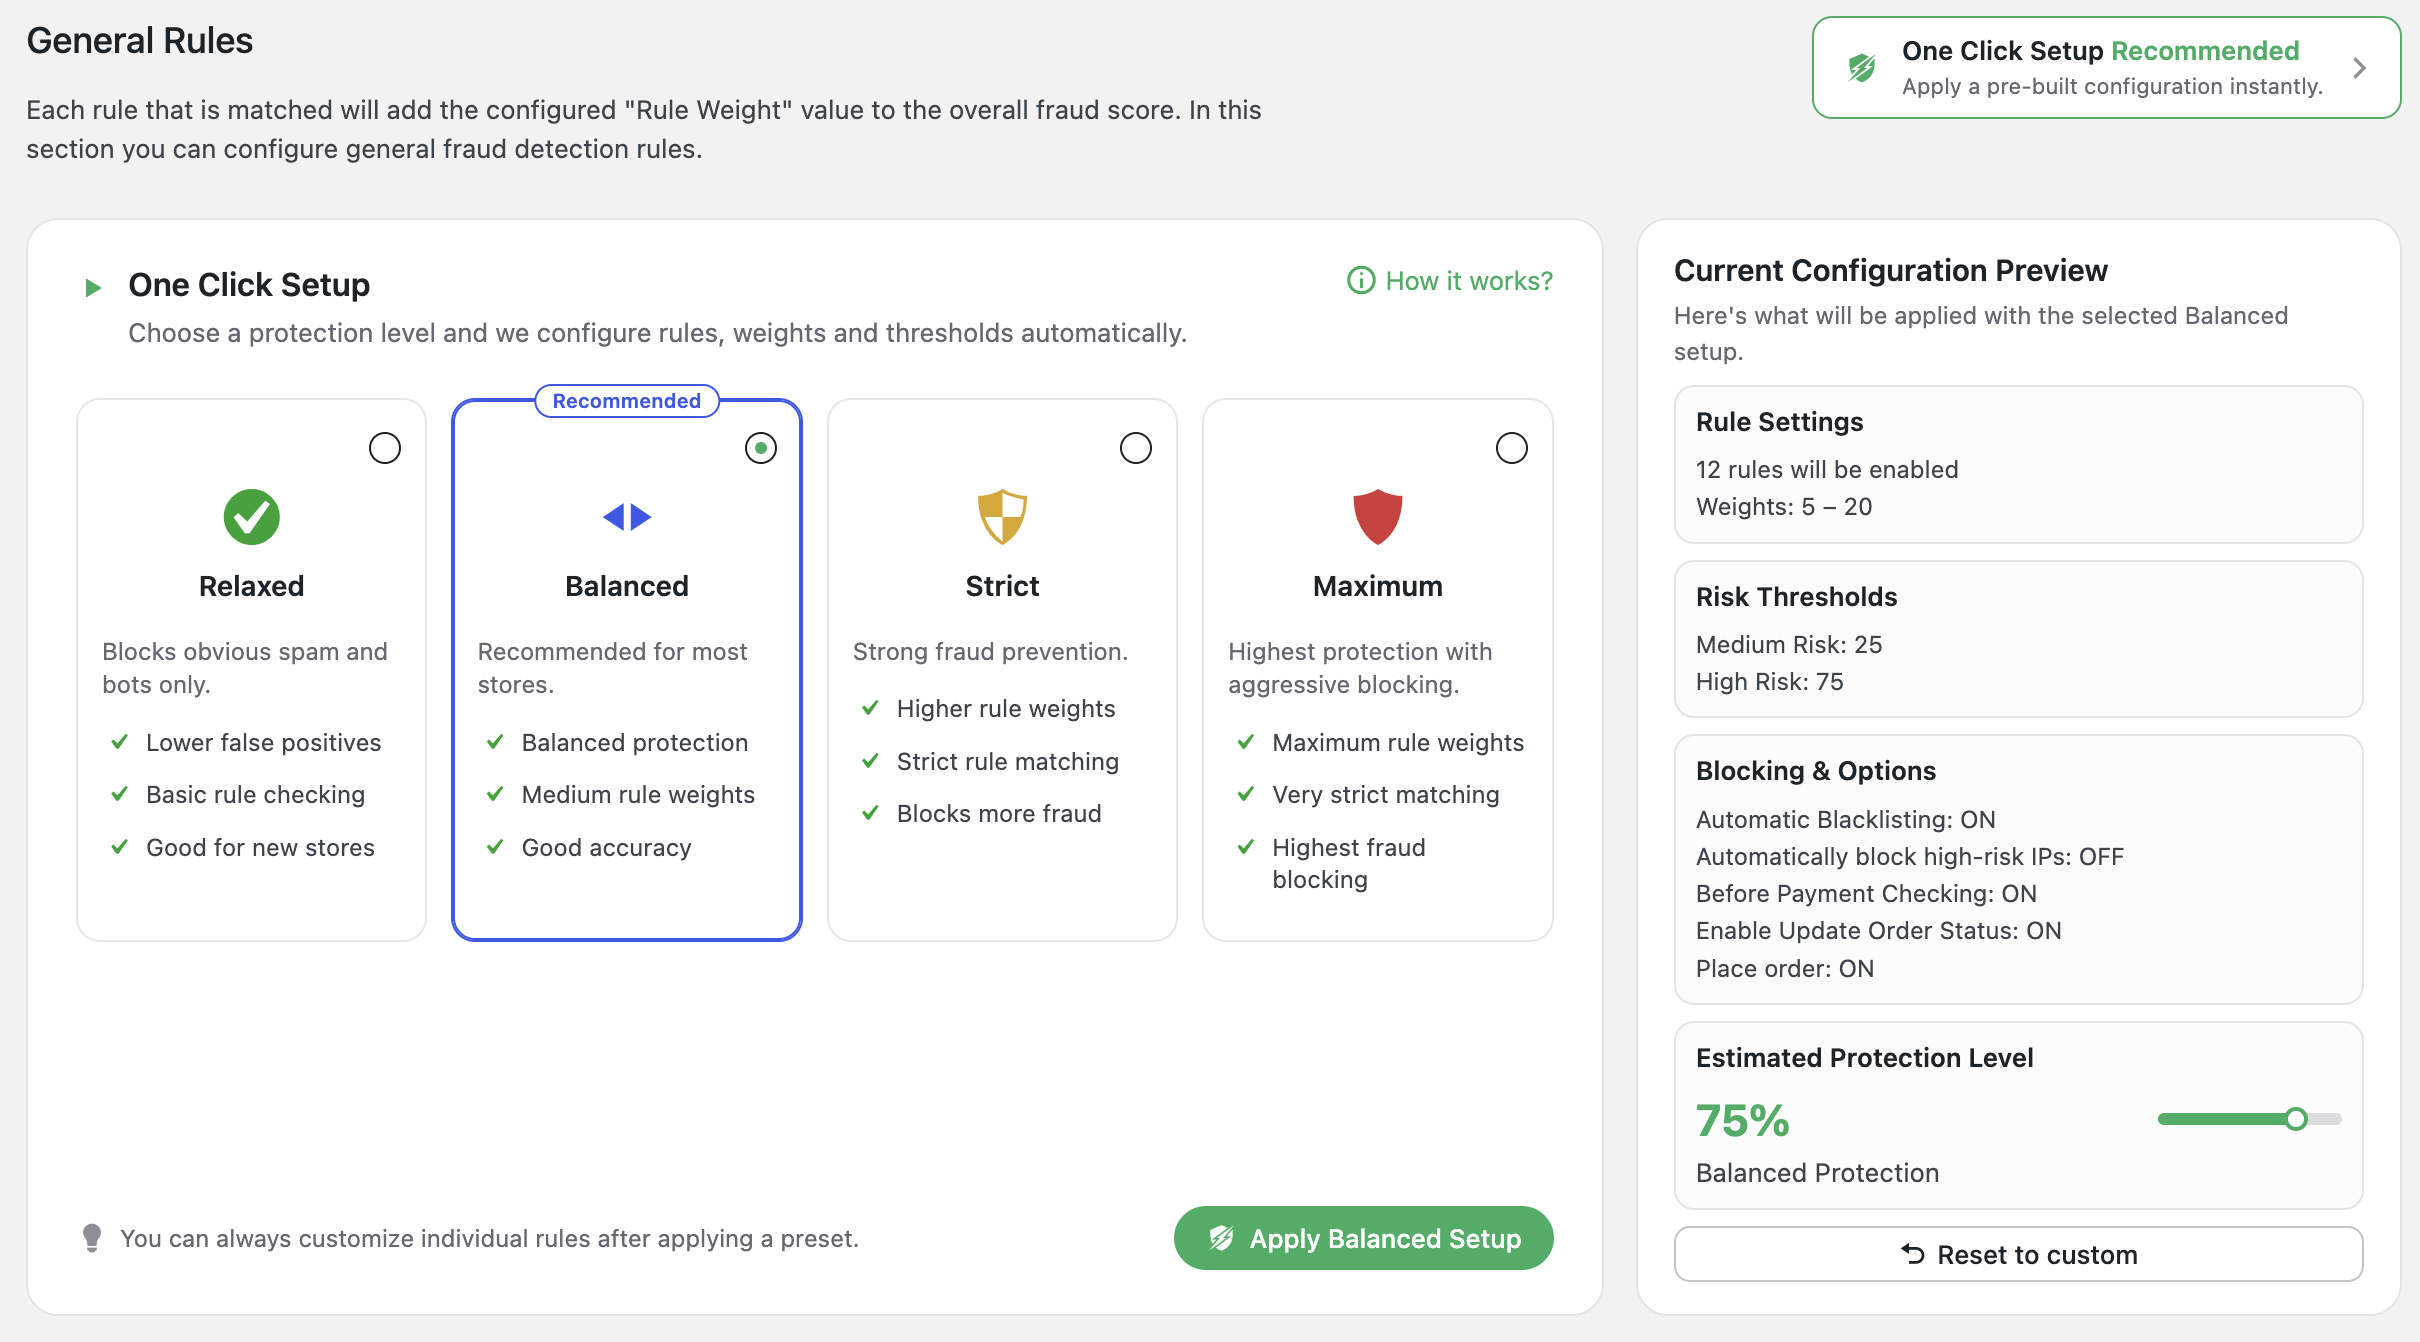
Task: Click the checkmark beside Blocks more fraud
Action: (871, 813)
